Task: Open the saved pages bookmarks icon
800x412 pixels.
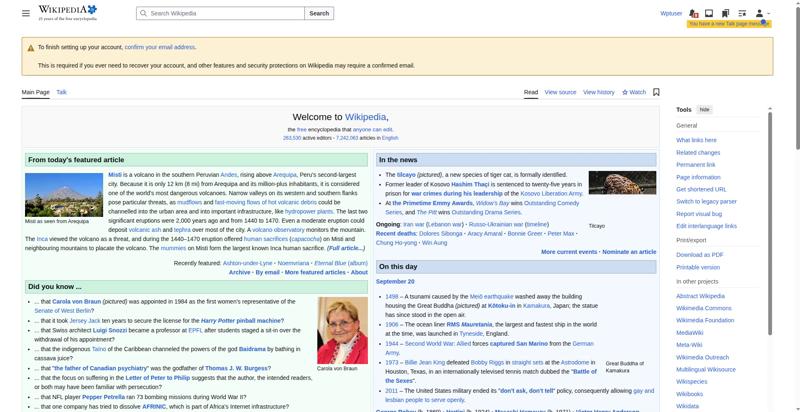Action: pos(725,13)
